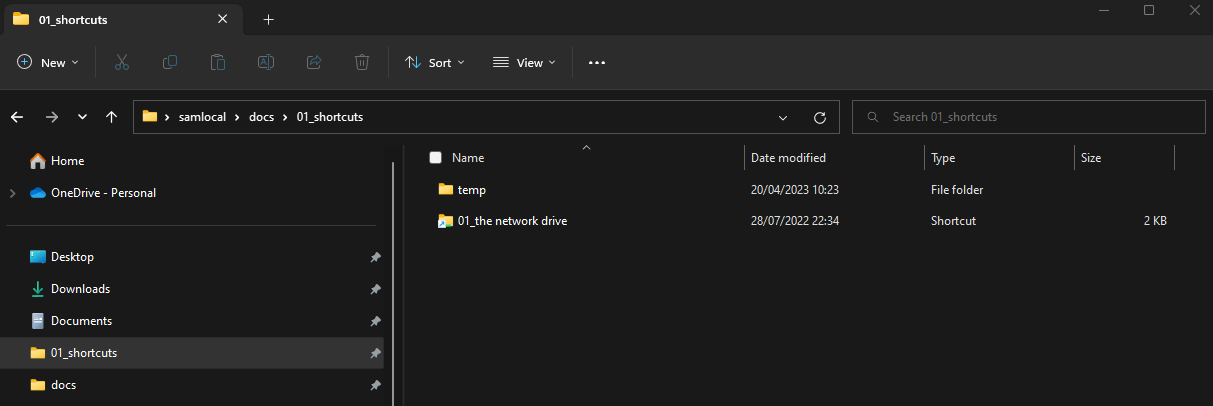Click the Share icon in toolbar
Image resolution: width=1213 pixels, height=406 pixels.
point(314,62)
